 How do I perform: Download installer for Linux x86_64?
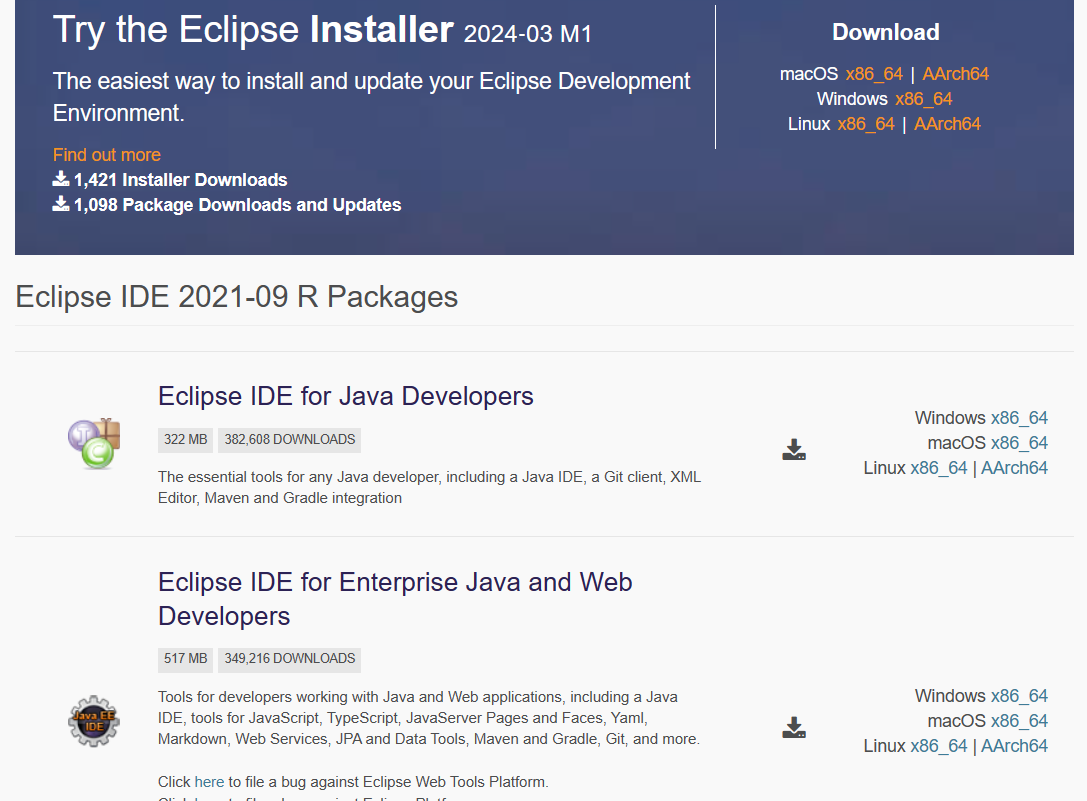pyautogui.click(x=866, y=124)
